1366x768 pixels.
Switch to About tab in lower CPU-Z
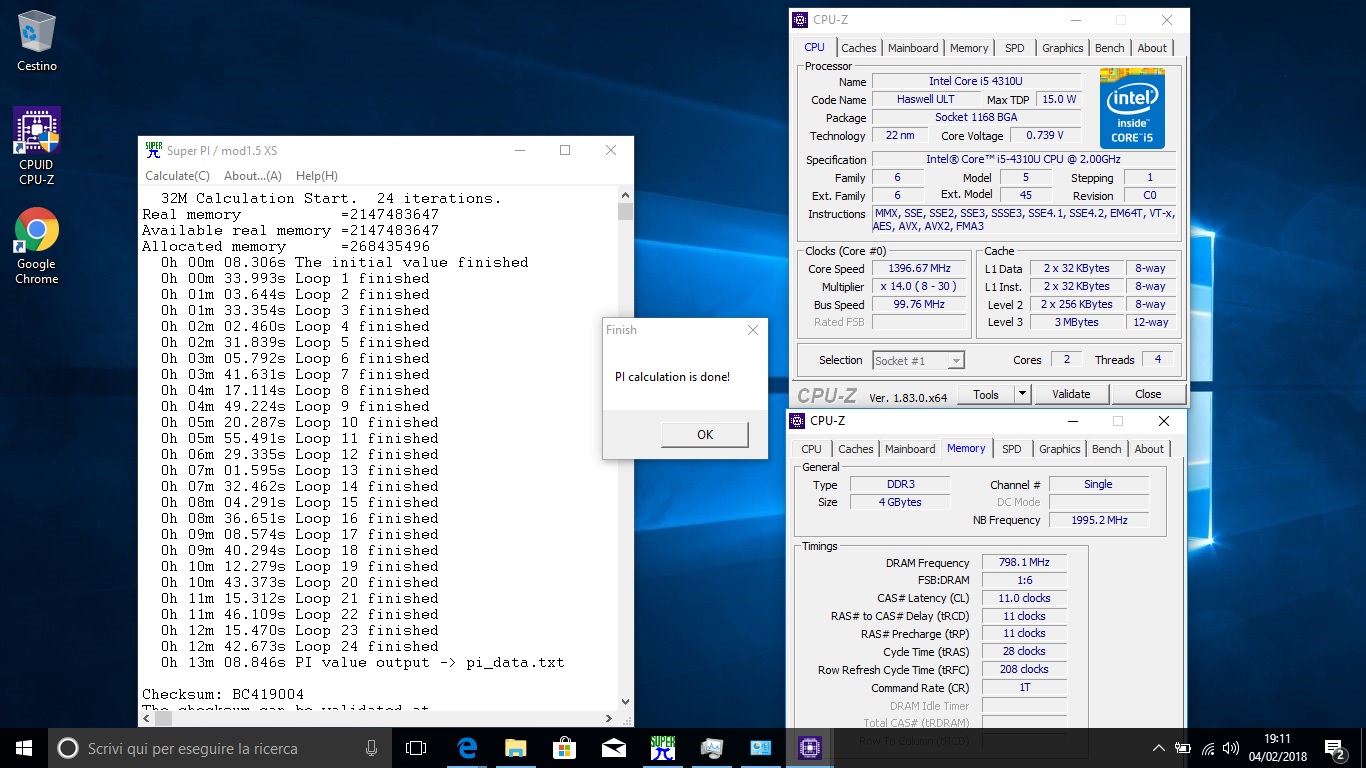[x=1149, y=449]
